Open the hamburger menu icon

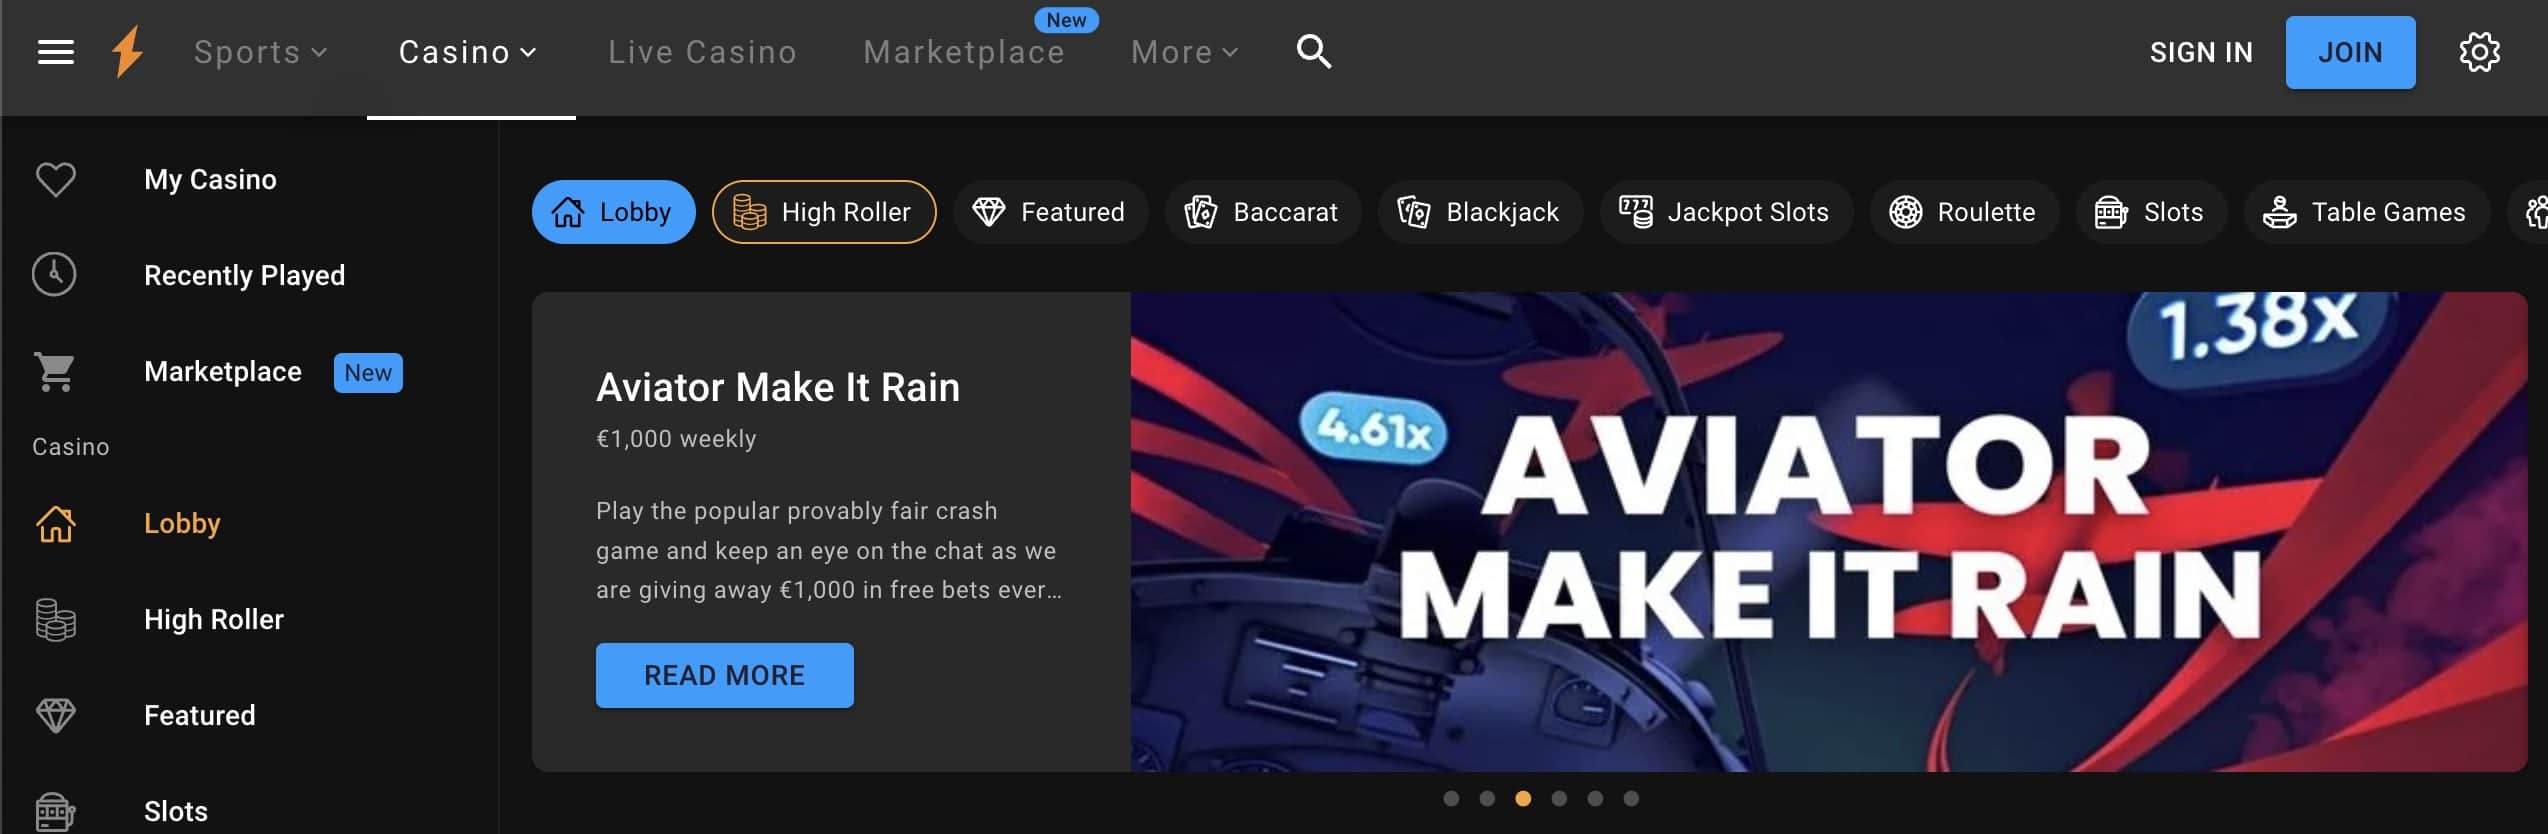[56, 52]
